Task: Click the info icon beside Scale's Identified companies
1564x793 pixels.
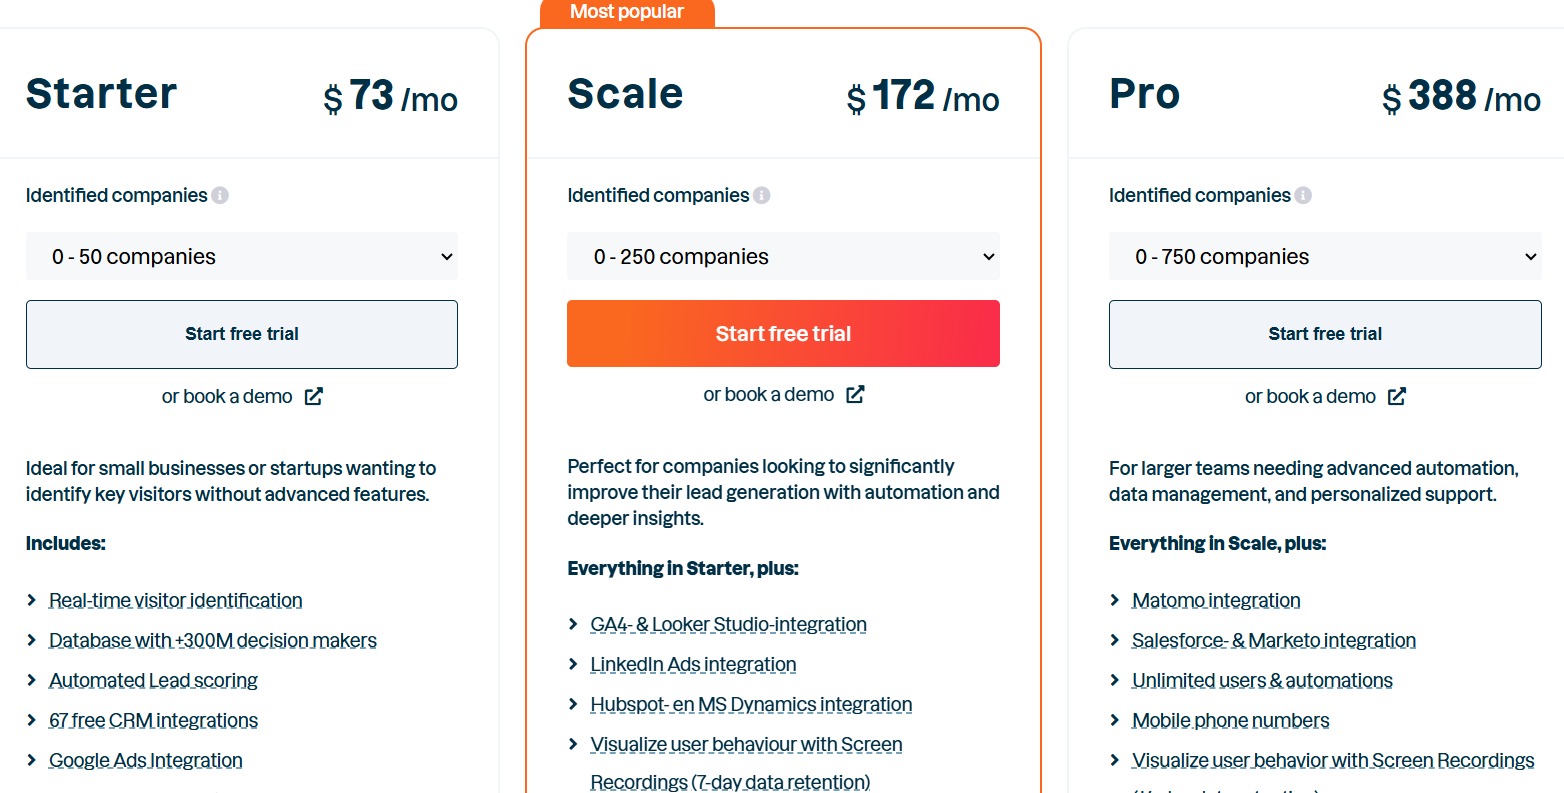Action: 762,195
